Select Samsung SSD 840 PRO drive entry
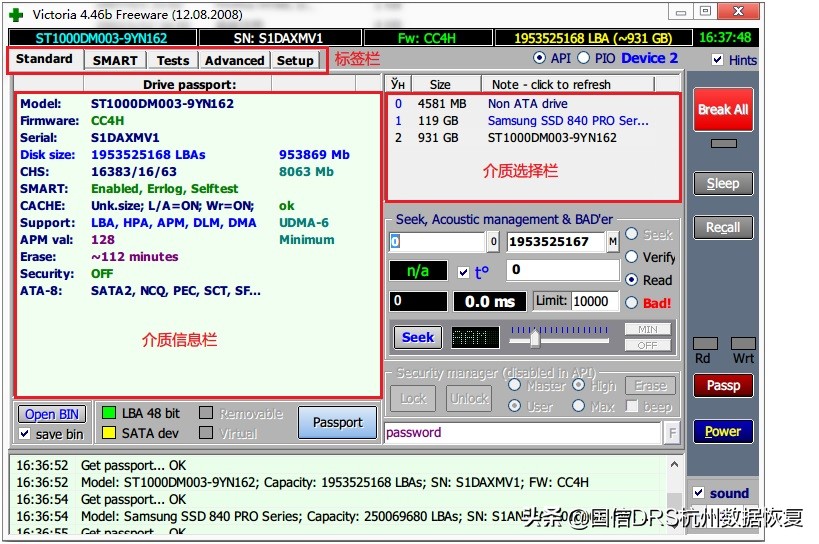 click(x=567, y=121)
